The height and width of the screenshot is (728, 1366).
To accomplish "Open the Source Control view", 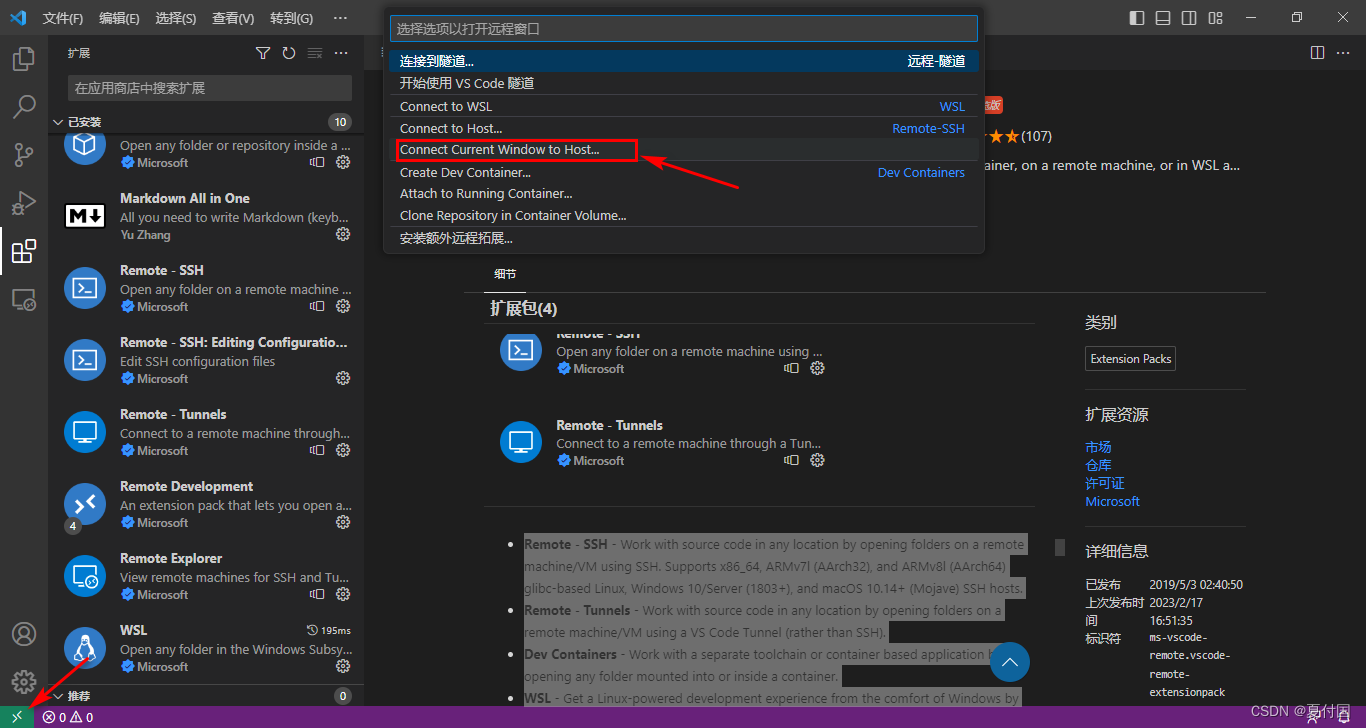I will [24, 155].
